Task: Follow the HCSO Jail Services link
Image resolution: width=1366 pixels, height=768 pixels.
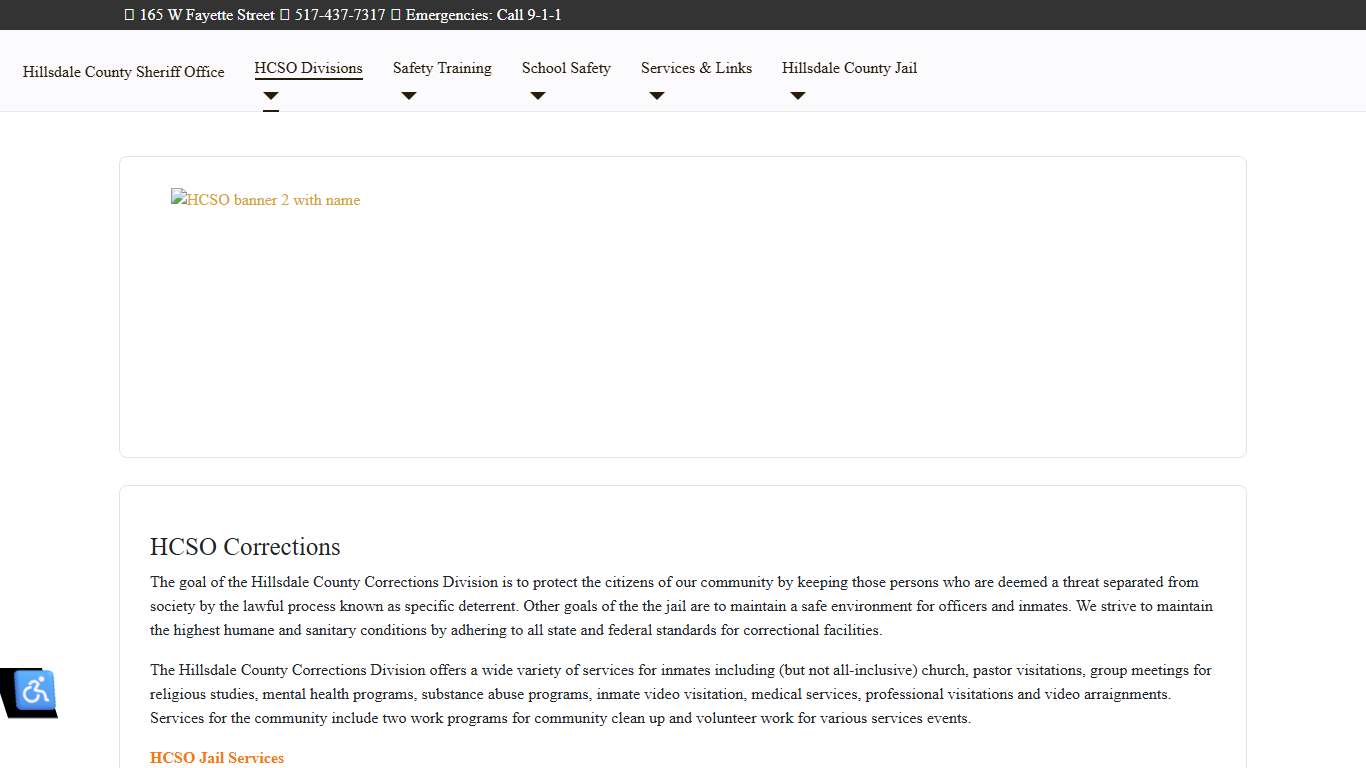Action: point(217,758)
